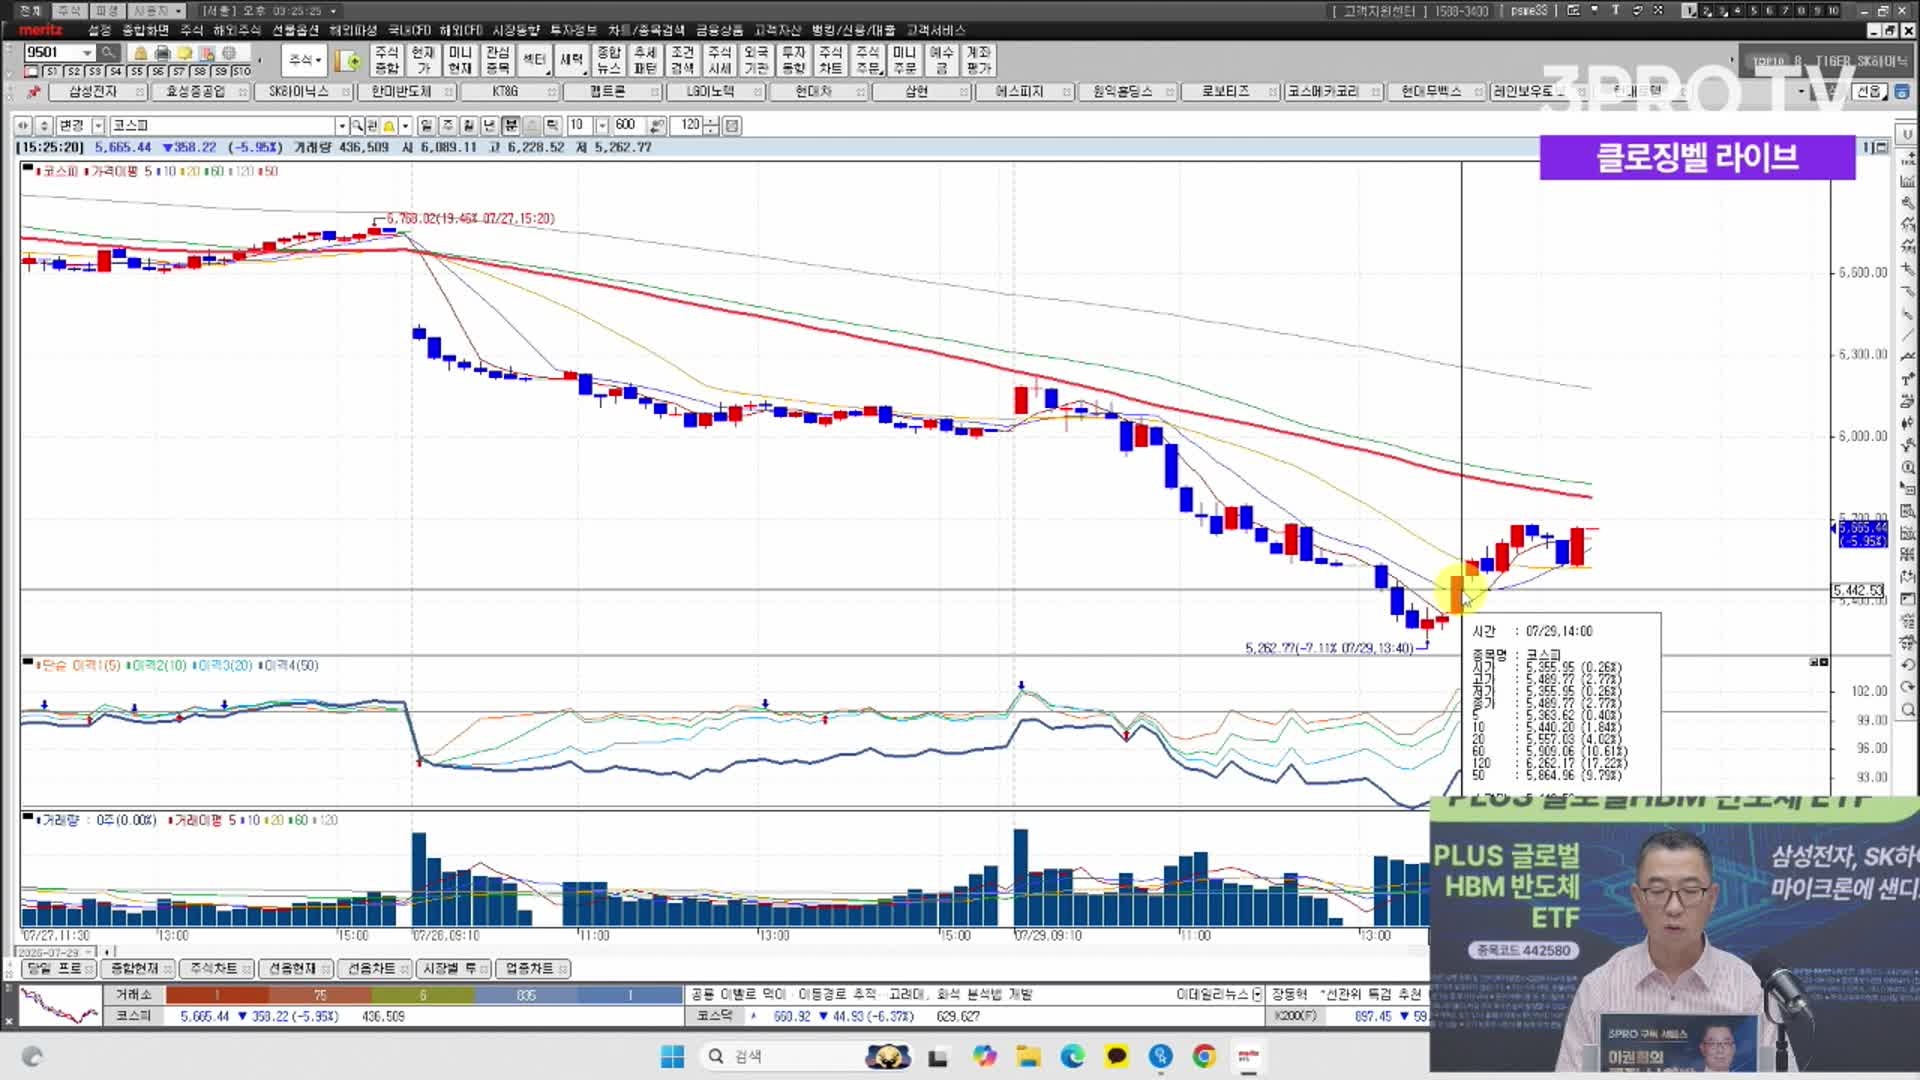The height and width of the screenshot is (1080, 1920).
Task: Click the 거래소 red-to-blue market breadth bar
Action: pos(424,995)
